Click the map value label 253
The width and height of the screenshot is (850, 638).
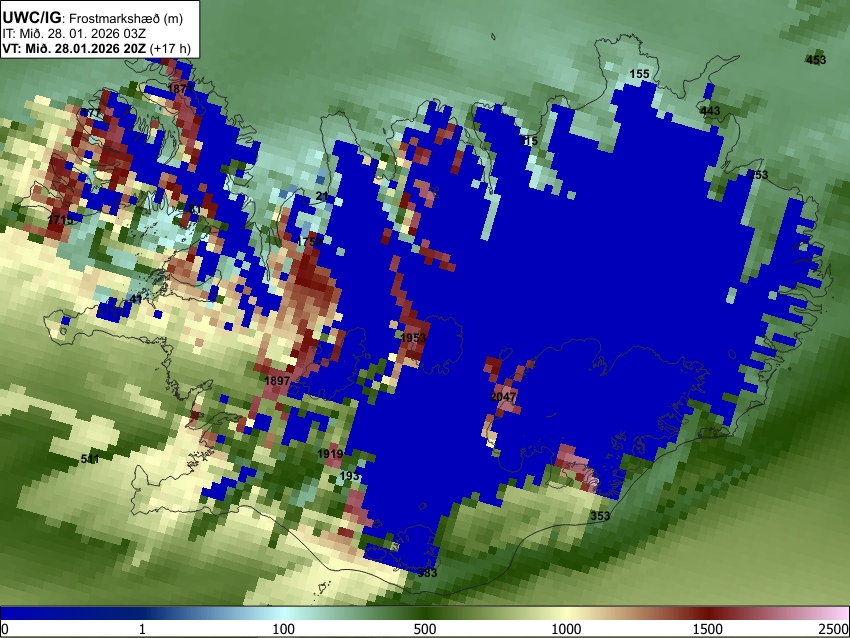[x=758, y=175]
